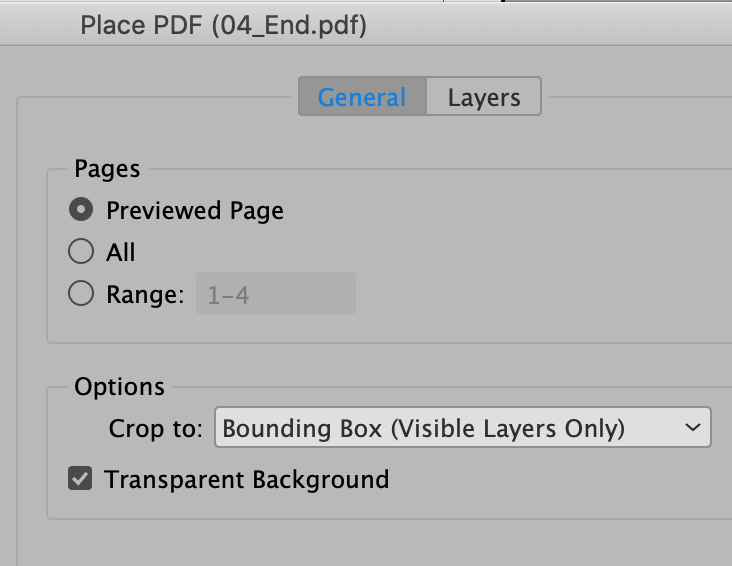The image size is (732, 566).
Task: Click the Transparent Background label
Action: tap(246, 480)
